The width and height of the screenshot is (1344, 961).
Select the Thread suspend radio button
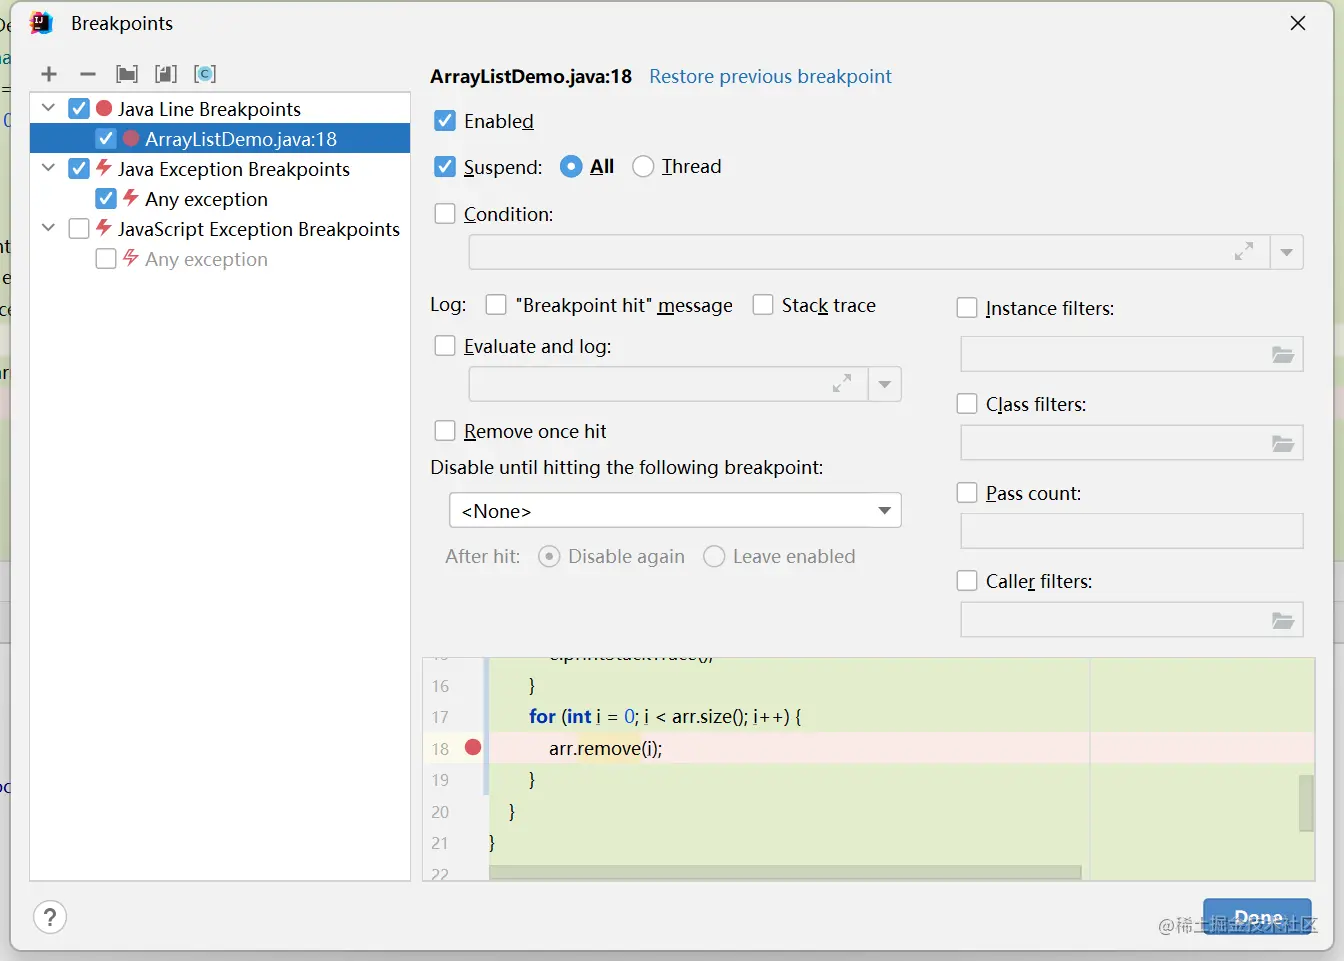(644, 167)
